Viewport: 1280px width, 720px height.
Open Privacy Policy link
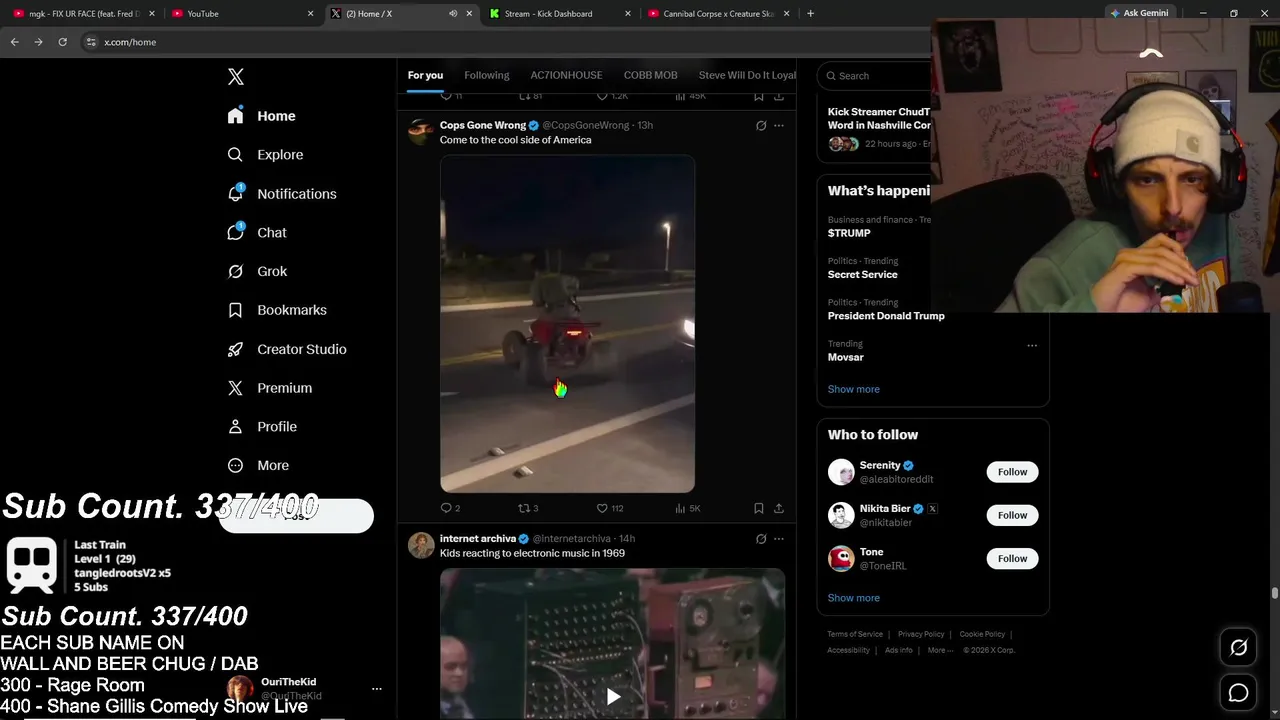point(921,634)
